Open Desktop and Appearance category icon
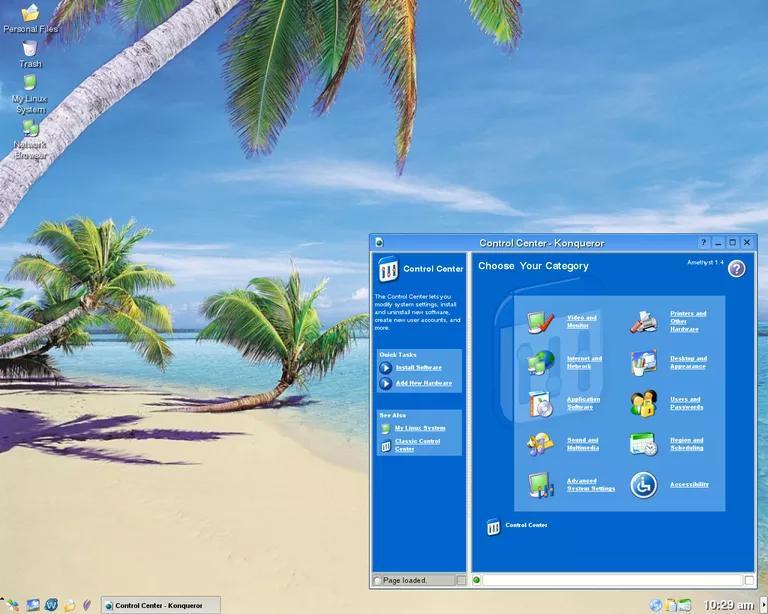 click(x=644, y=362)
